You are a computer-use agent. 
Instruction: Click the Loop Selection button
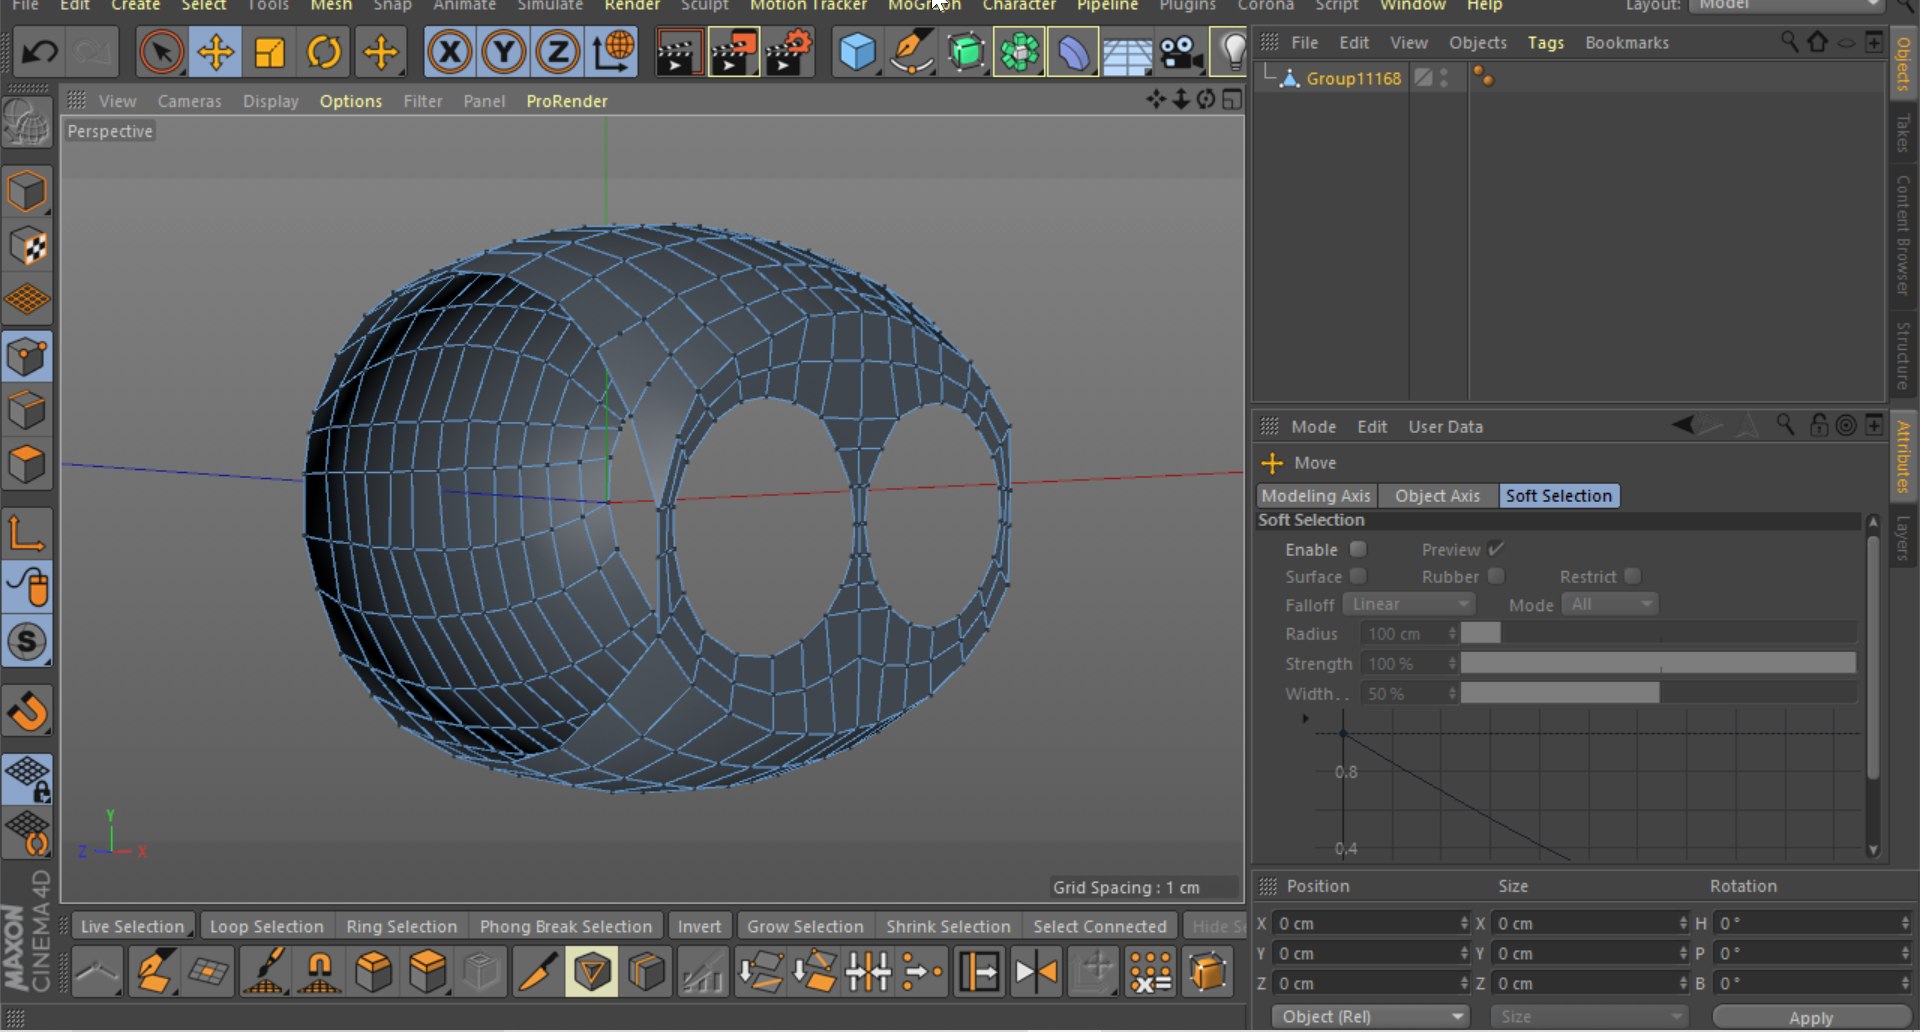(x=266, y=926)
